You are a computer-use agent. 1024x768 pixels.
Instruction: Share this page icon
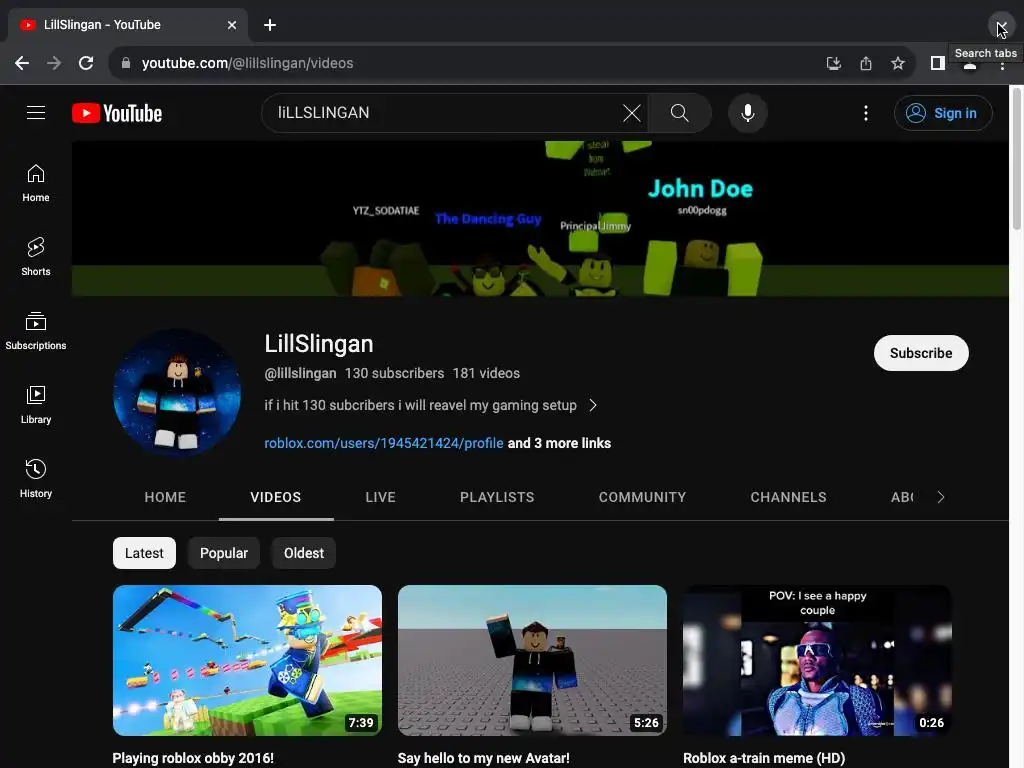click(866, 63)
